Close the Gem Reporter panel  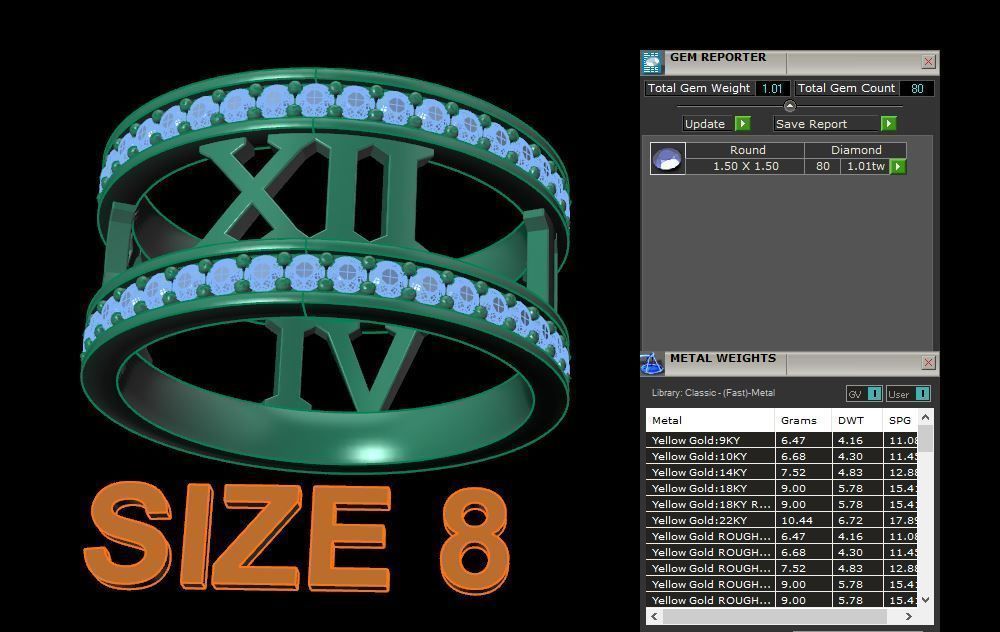click(x=929, y=62)
